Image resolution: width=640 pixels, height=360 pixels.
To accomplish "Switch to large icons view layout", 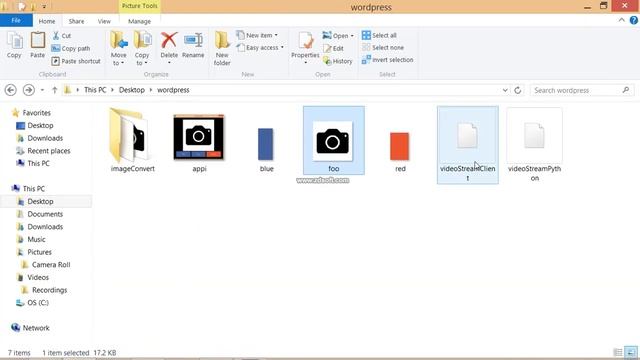I will [x=631, y=352].
